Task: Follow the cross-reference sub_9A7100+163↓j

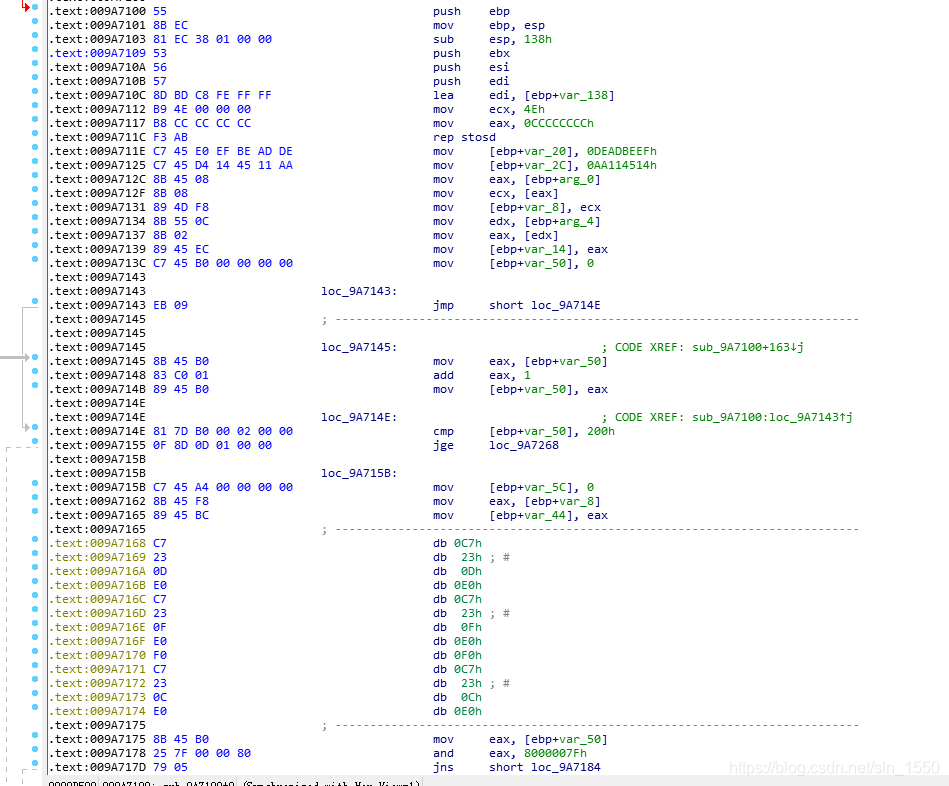Action: (x=748, y=347)
